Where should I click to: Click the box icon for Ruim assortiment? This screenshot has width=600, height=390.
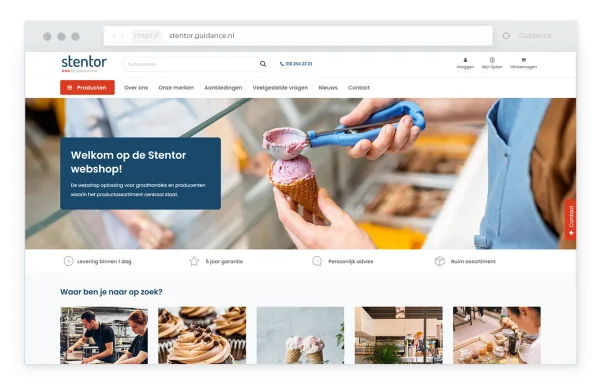coord(440,261)
